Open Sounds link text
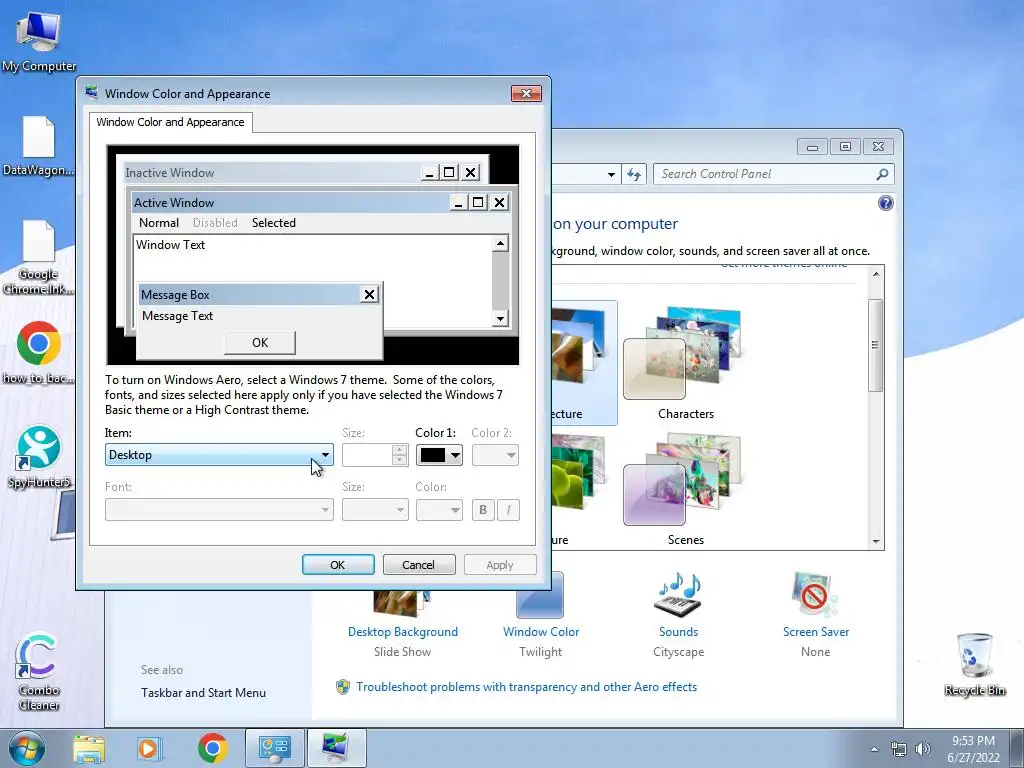The width and height of the screenshot is (1024, 768). point(679,632)
